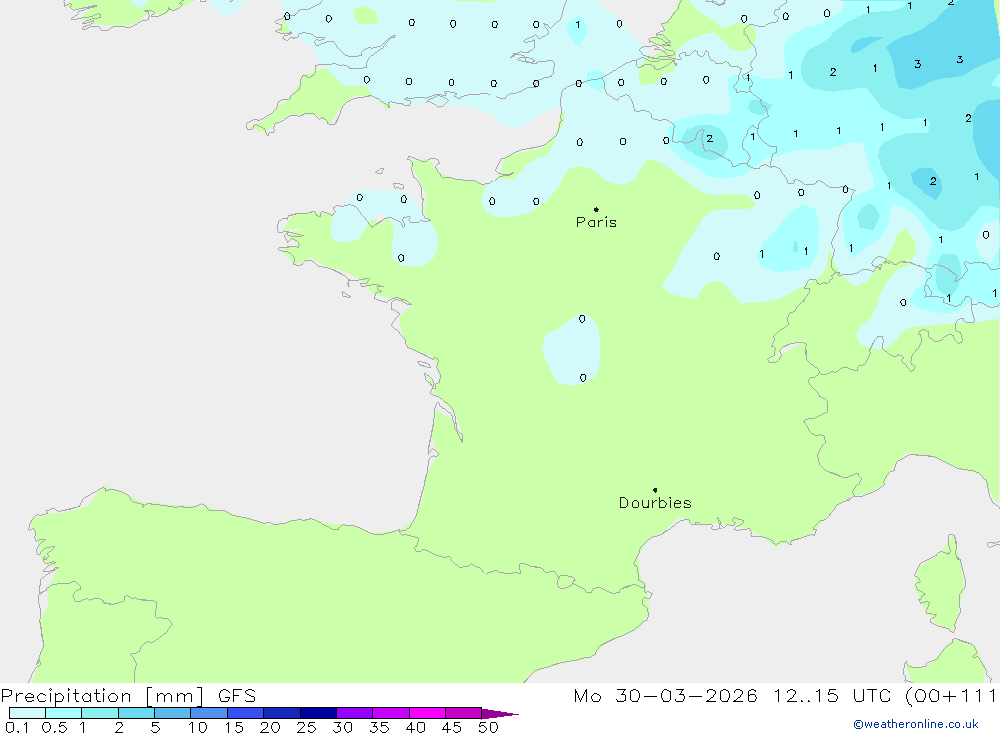Click the '12..15 UTC' time text
1000x733 pixels.
click(832, 696)
